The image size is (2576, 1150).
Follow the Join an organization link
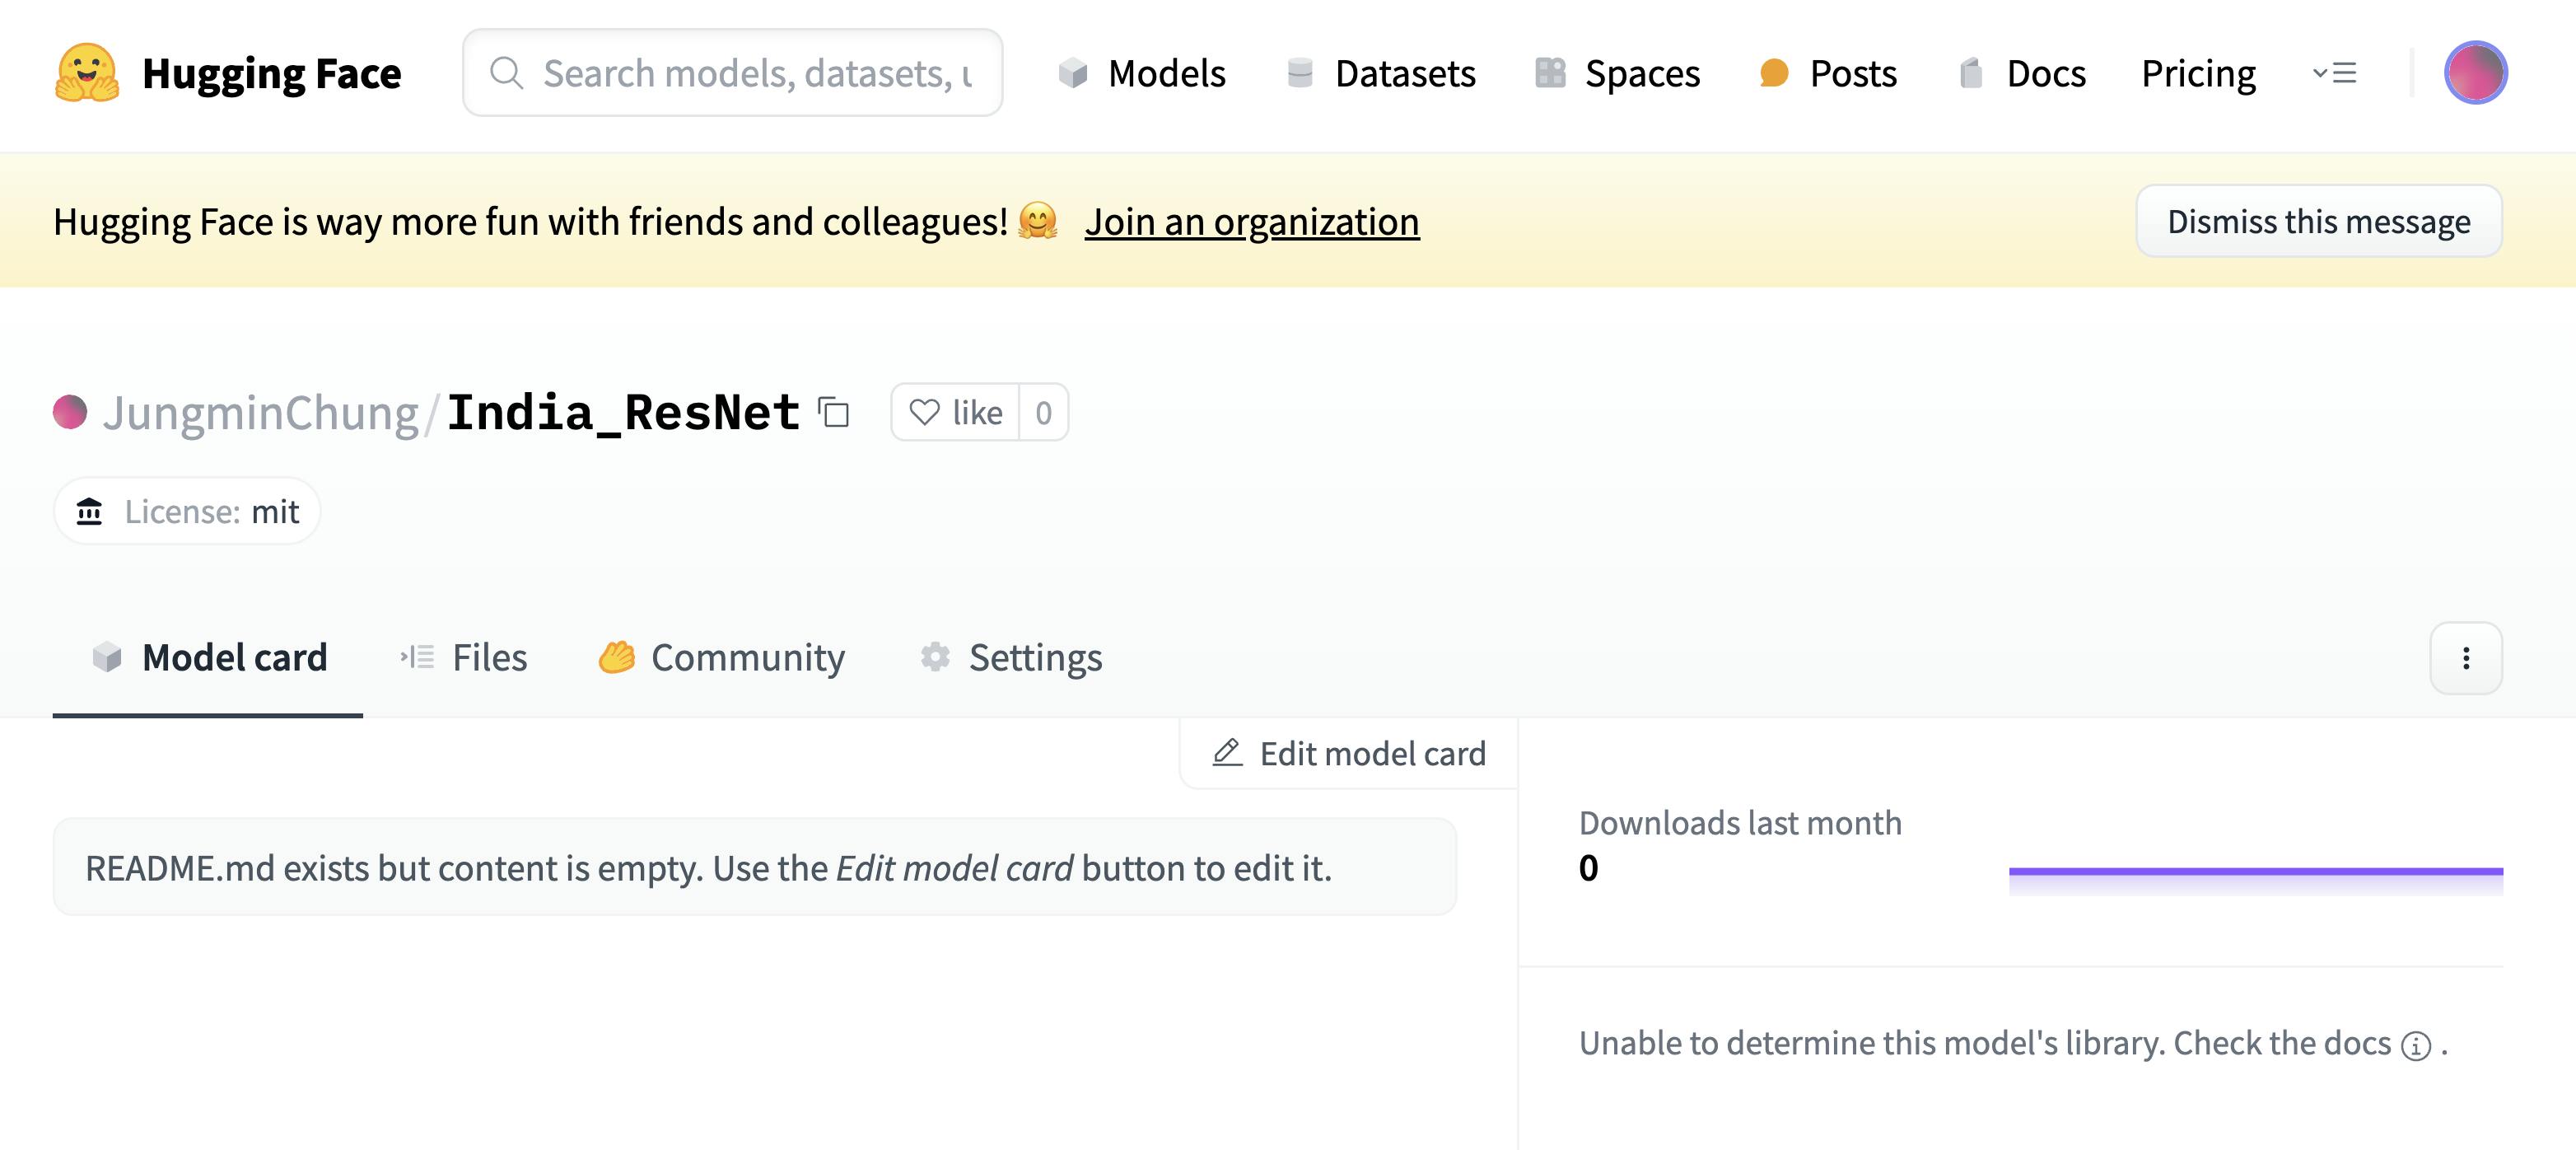pos(1252,221)
